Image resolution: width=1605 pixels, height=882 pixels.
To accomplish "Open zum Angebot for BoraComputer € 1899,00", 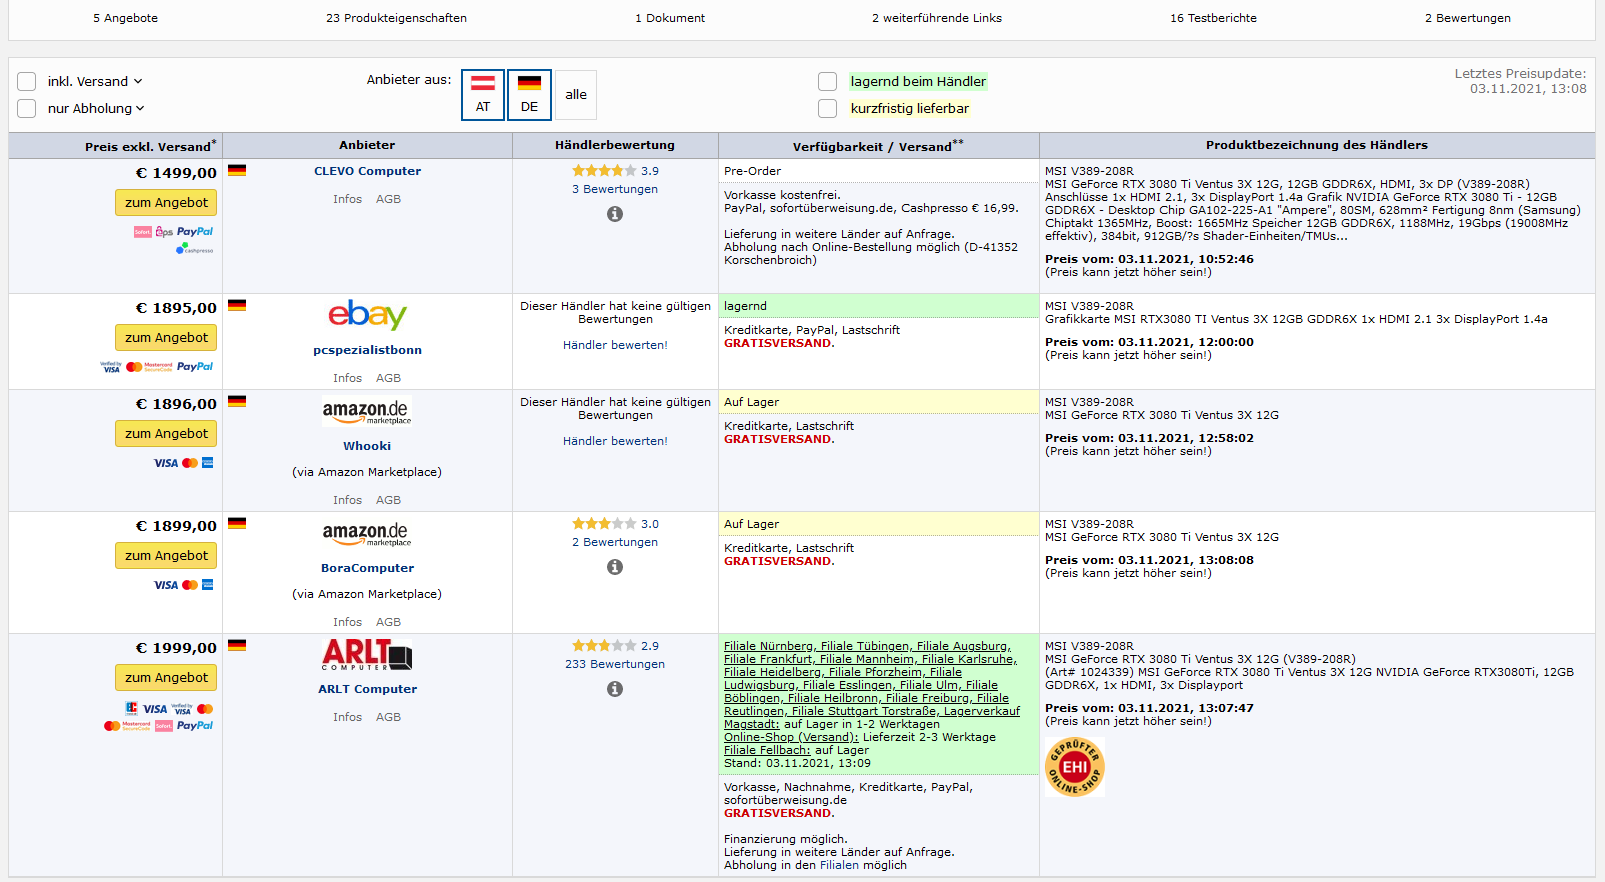I will (166, 555).
